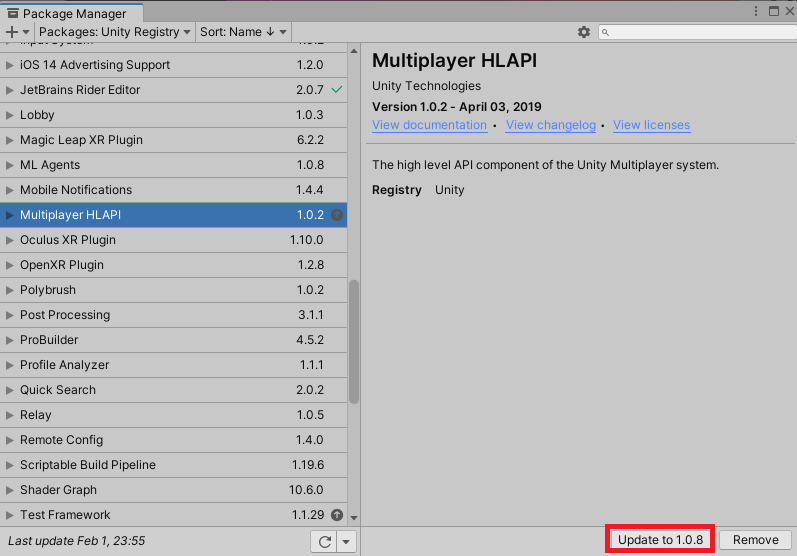Click the Last update Feb 1, 23:55 status
Screen dimensions: 797x556
(x=77, y=541)
